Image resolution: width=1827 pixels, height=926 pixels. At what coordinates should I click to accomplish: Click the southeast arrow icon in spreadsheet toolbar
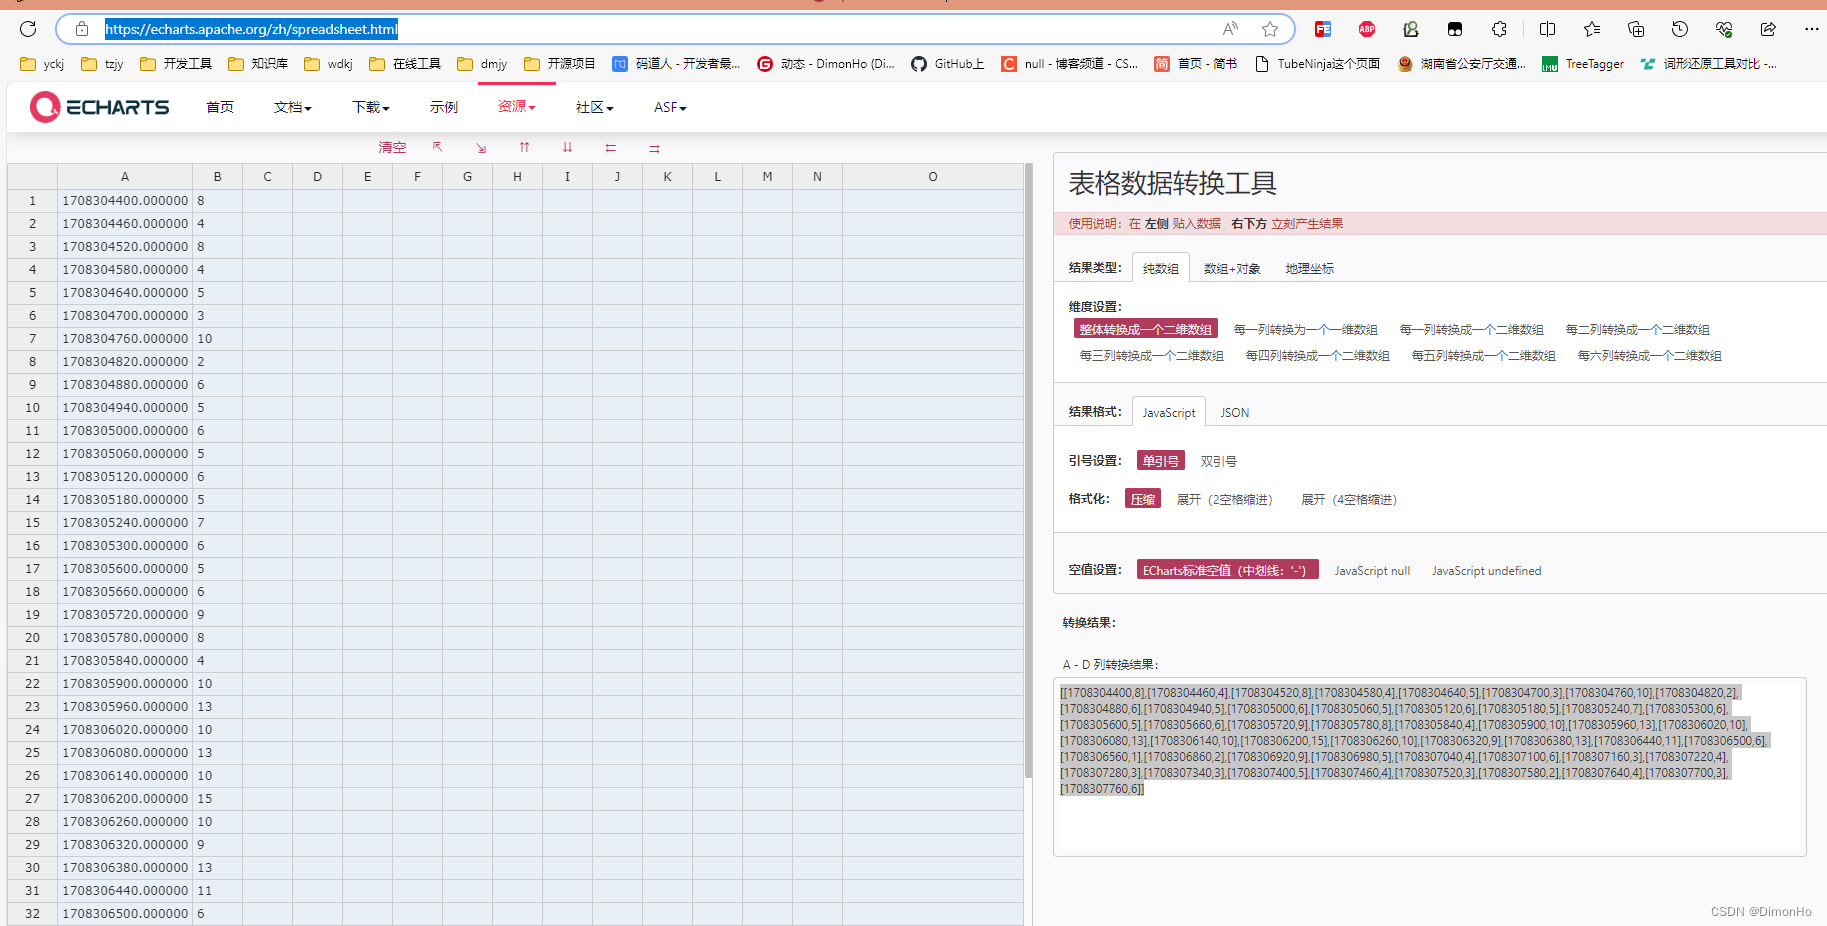tap(481, 147)
